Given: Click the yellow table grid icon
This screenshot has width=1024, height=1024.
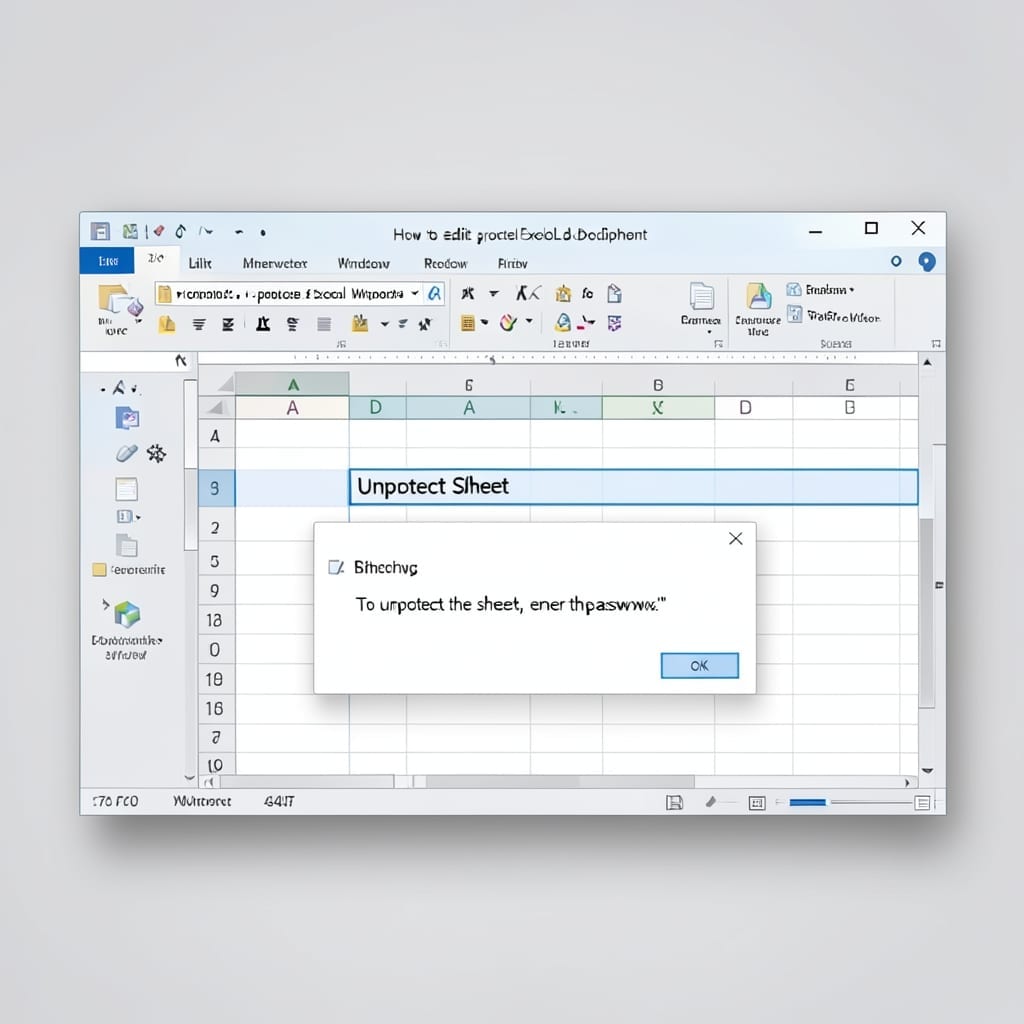Looking at the screenshot, I should (x=468, y=323).
